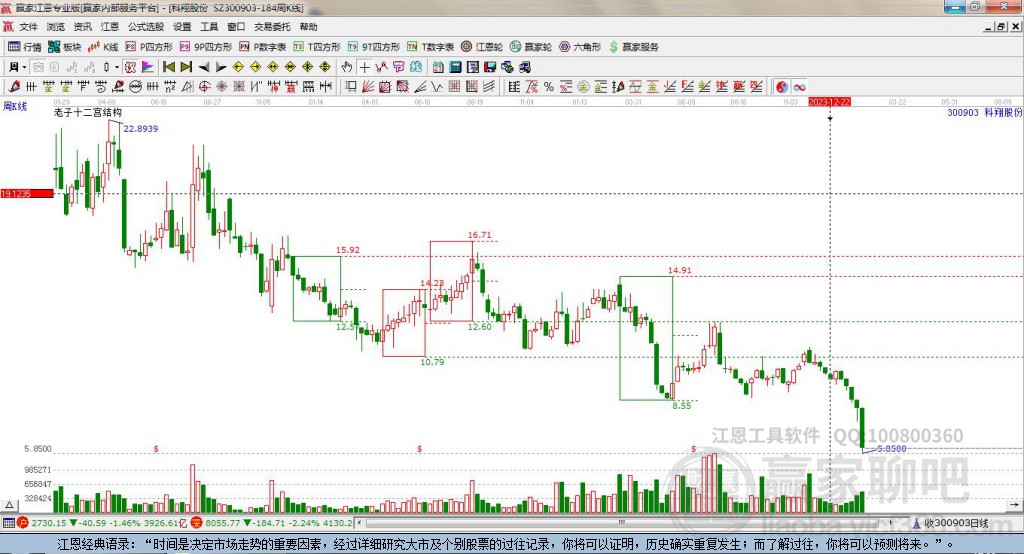This screenshot has height=554, width=1024.
Task: Click the red 2023-12-22 date marker
Action: coord(829,102)
